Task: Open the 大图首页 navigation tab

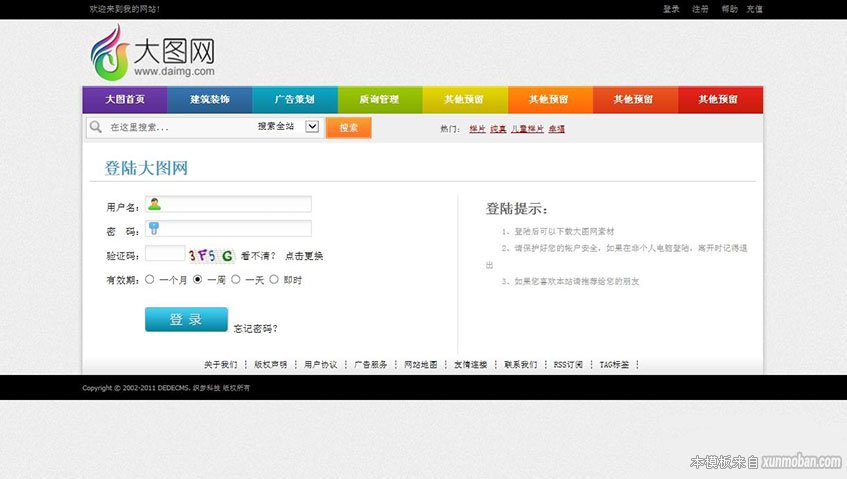Action: [125, 100]
